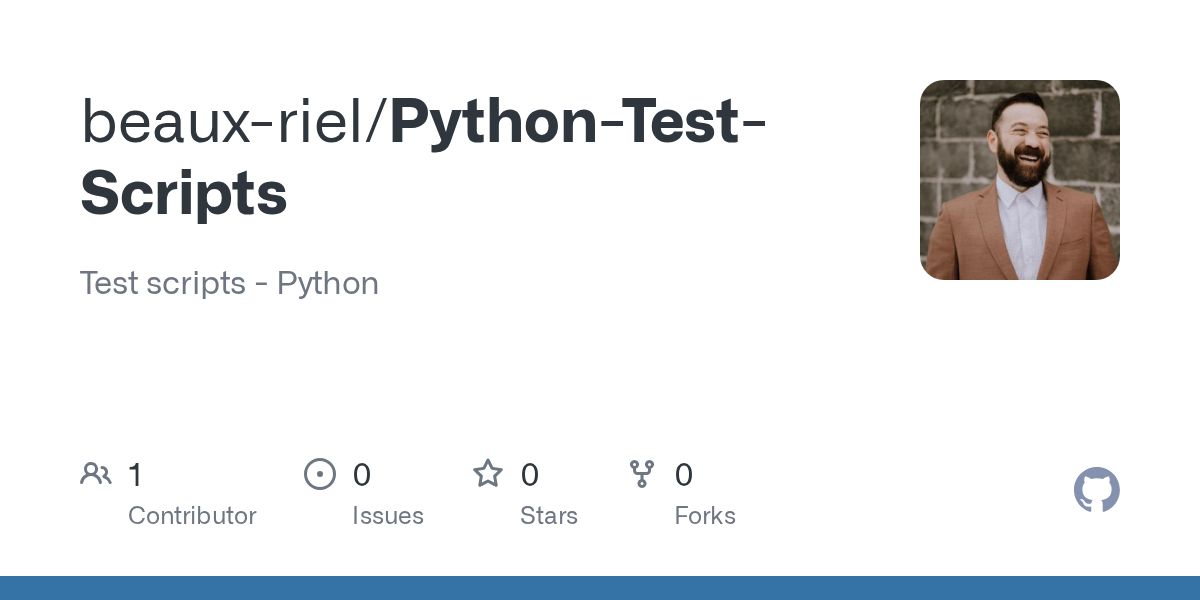Open the Forks label
This screenshot has height=600, width=1200.
(705, 516)
